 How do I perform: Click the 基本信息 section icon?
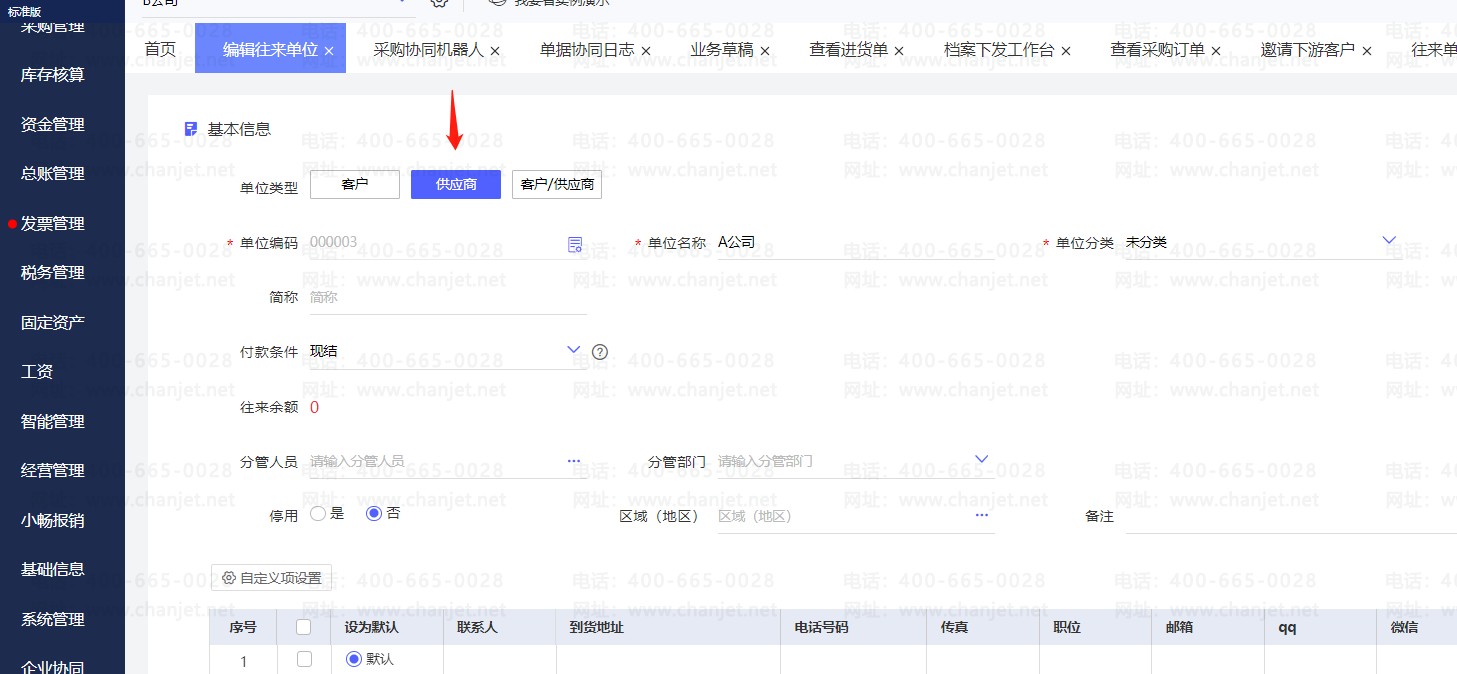click(x=191, y=129)
